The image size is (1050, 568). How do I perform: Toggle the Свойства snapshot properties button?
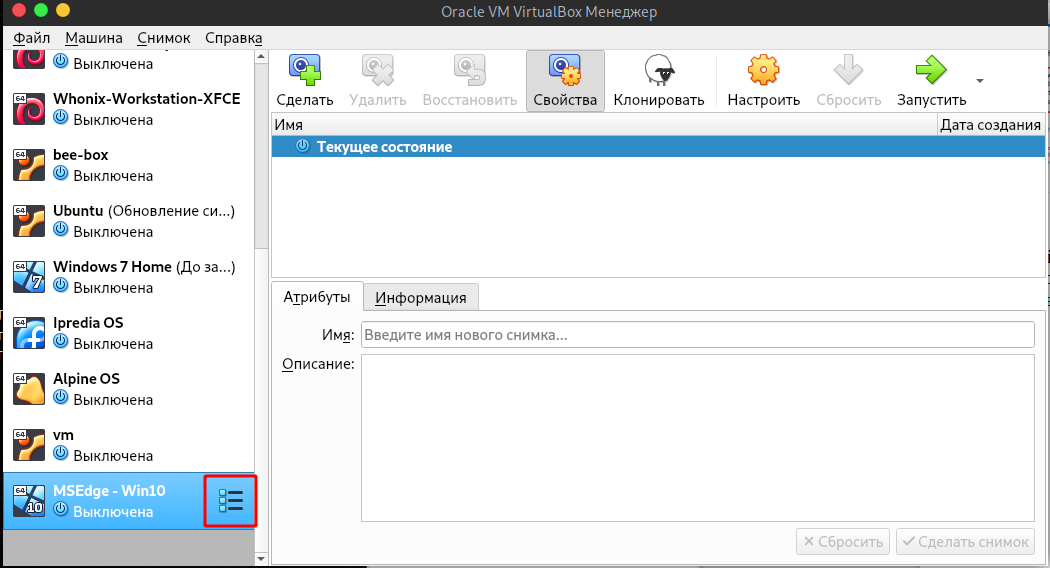(x=565, y=81)
